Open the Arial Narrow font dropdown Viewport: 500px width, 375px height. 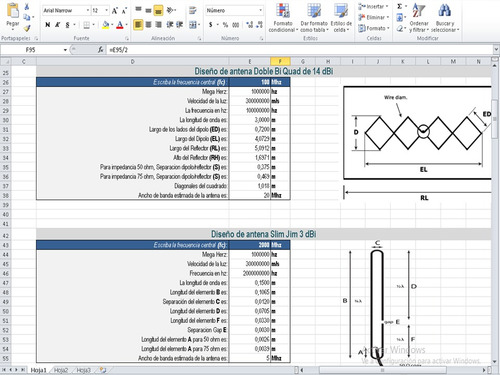pos(88,11)
